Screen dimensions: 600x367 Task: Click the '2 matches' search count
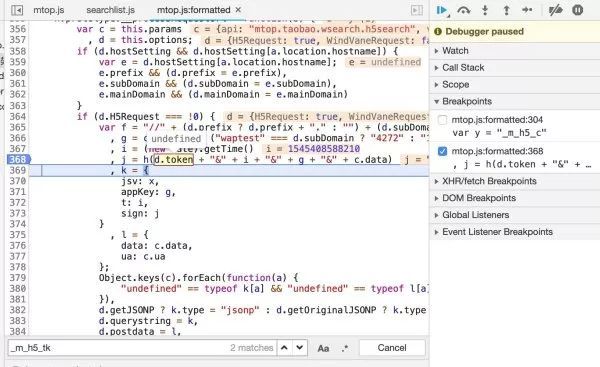point(251,348)
